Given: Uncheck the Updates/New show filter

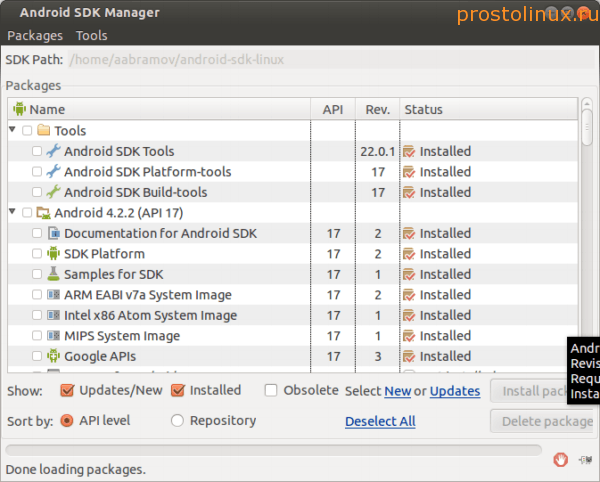Looking at the screenshot, I should (x=67, y=391).
